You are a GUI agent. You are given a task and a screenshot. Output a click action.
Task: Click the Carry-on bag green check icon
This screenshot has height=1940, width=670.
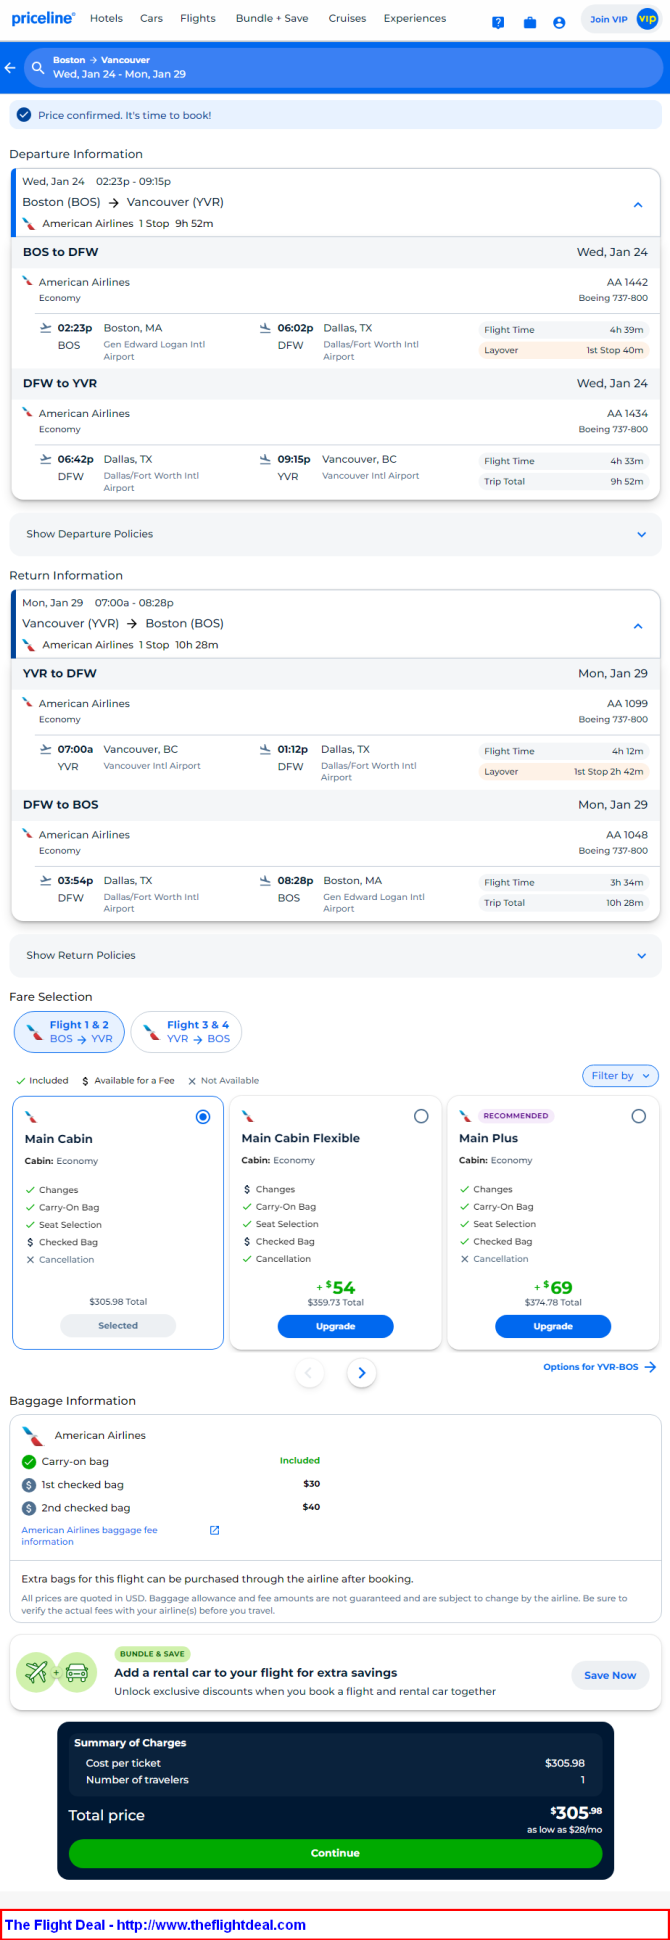pos(29,1462)
